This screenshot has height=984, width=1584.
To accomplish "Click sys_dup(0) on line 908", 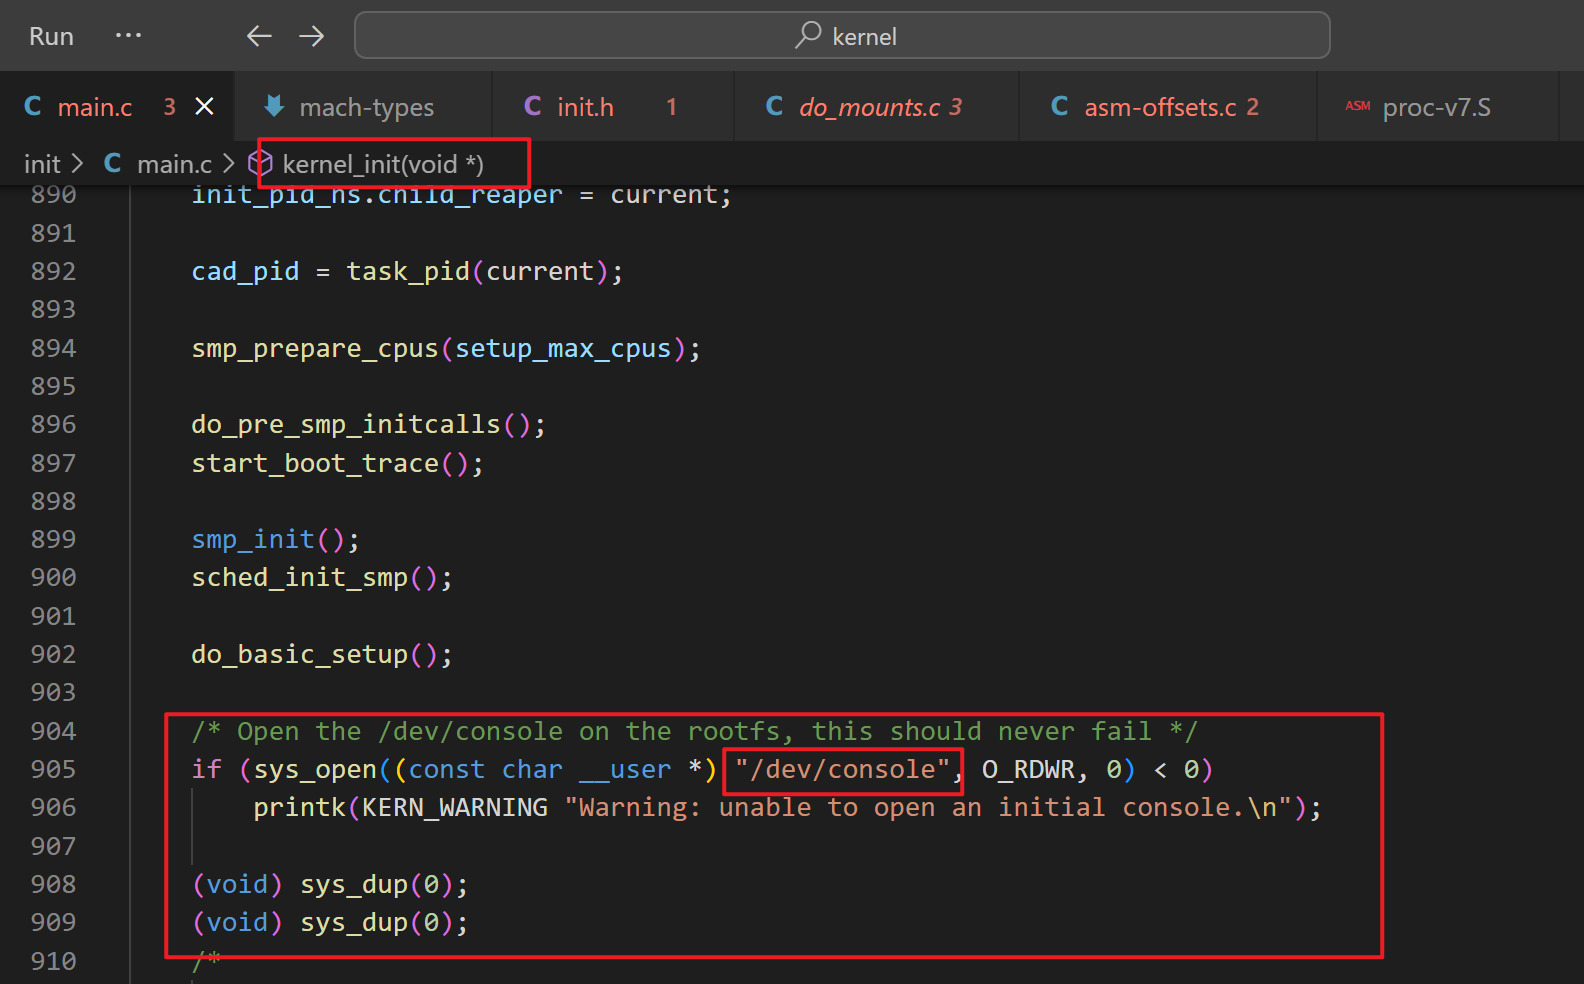I will (x=377, y=885).
